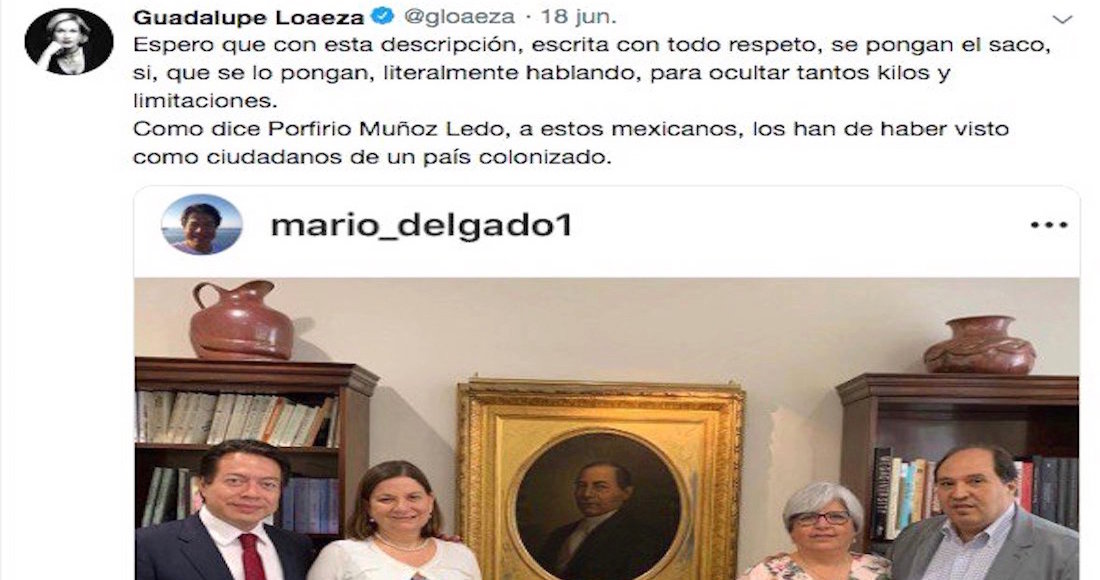Click the framed portrait painting

pyautogui.click(x=600, y=480)
